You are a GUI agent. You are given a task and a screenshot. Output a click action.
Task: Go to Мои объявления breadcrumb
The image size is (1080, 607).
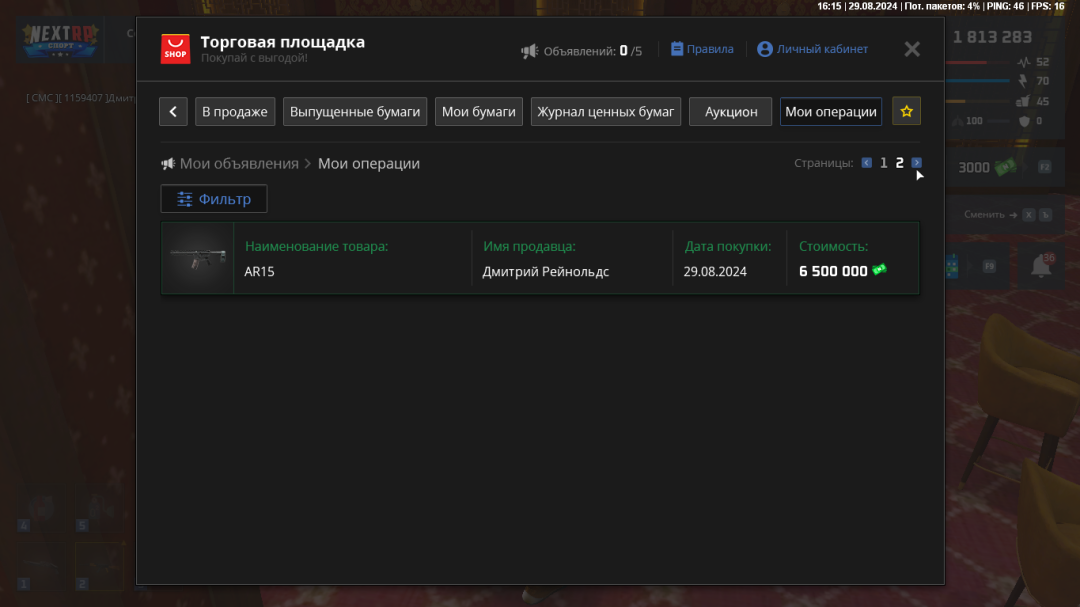[239, 163]
